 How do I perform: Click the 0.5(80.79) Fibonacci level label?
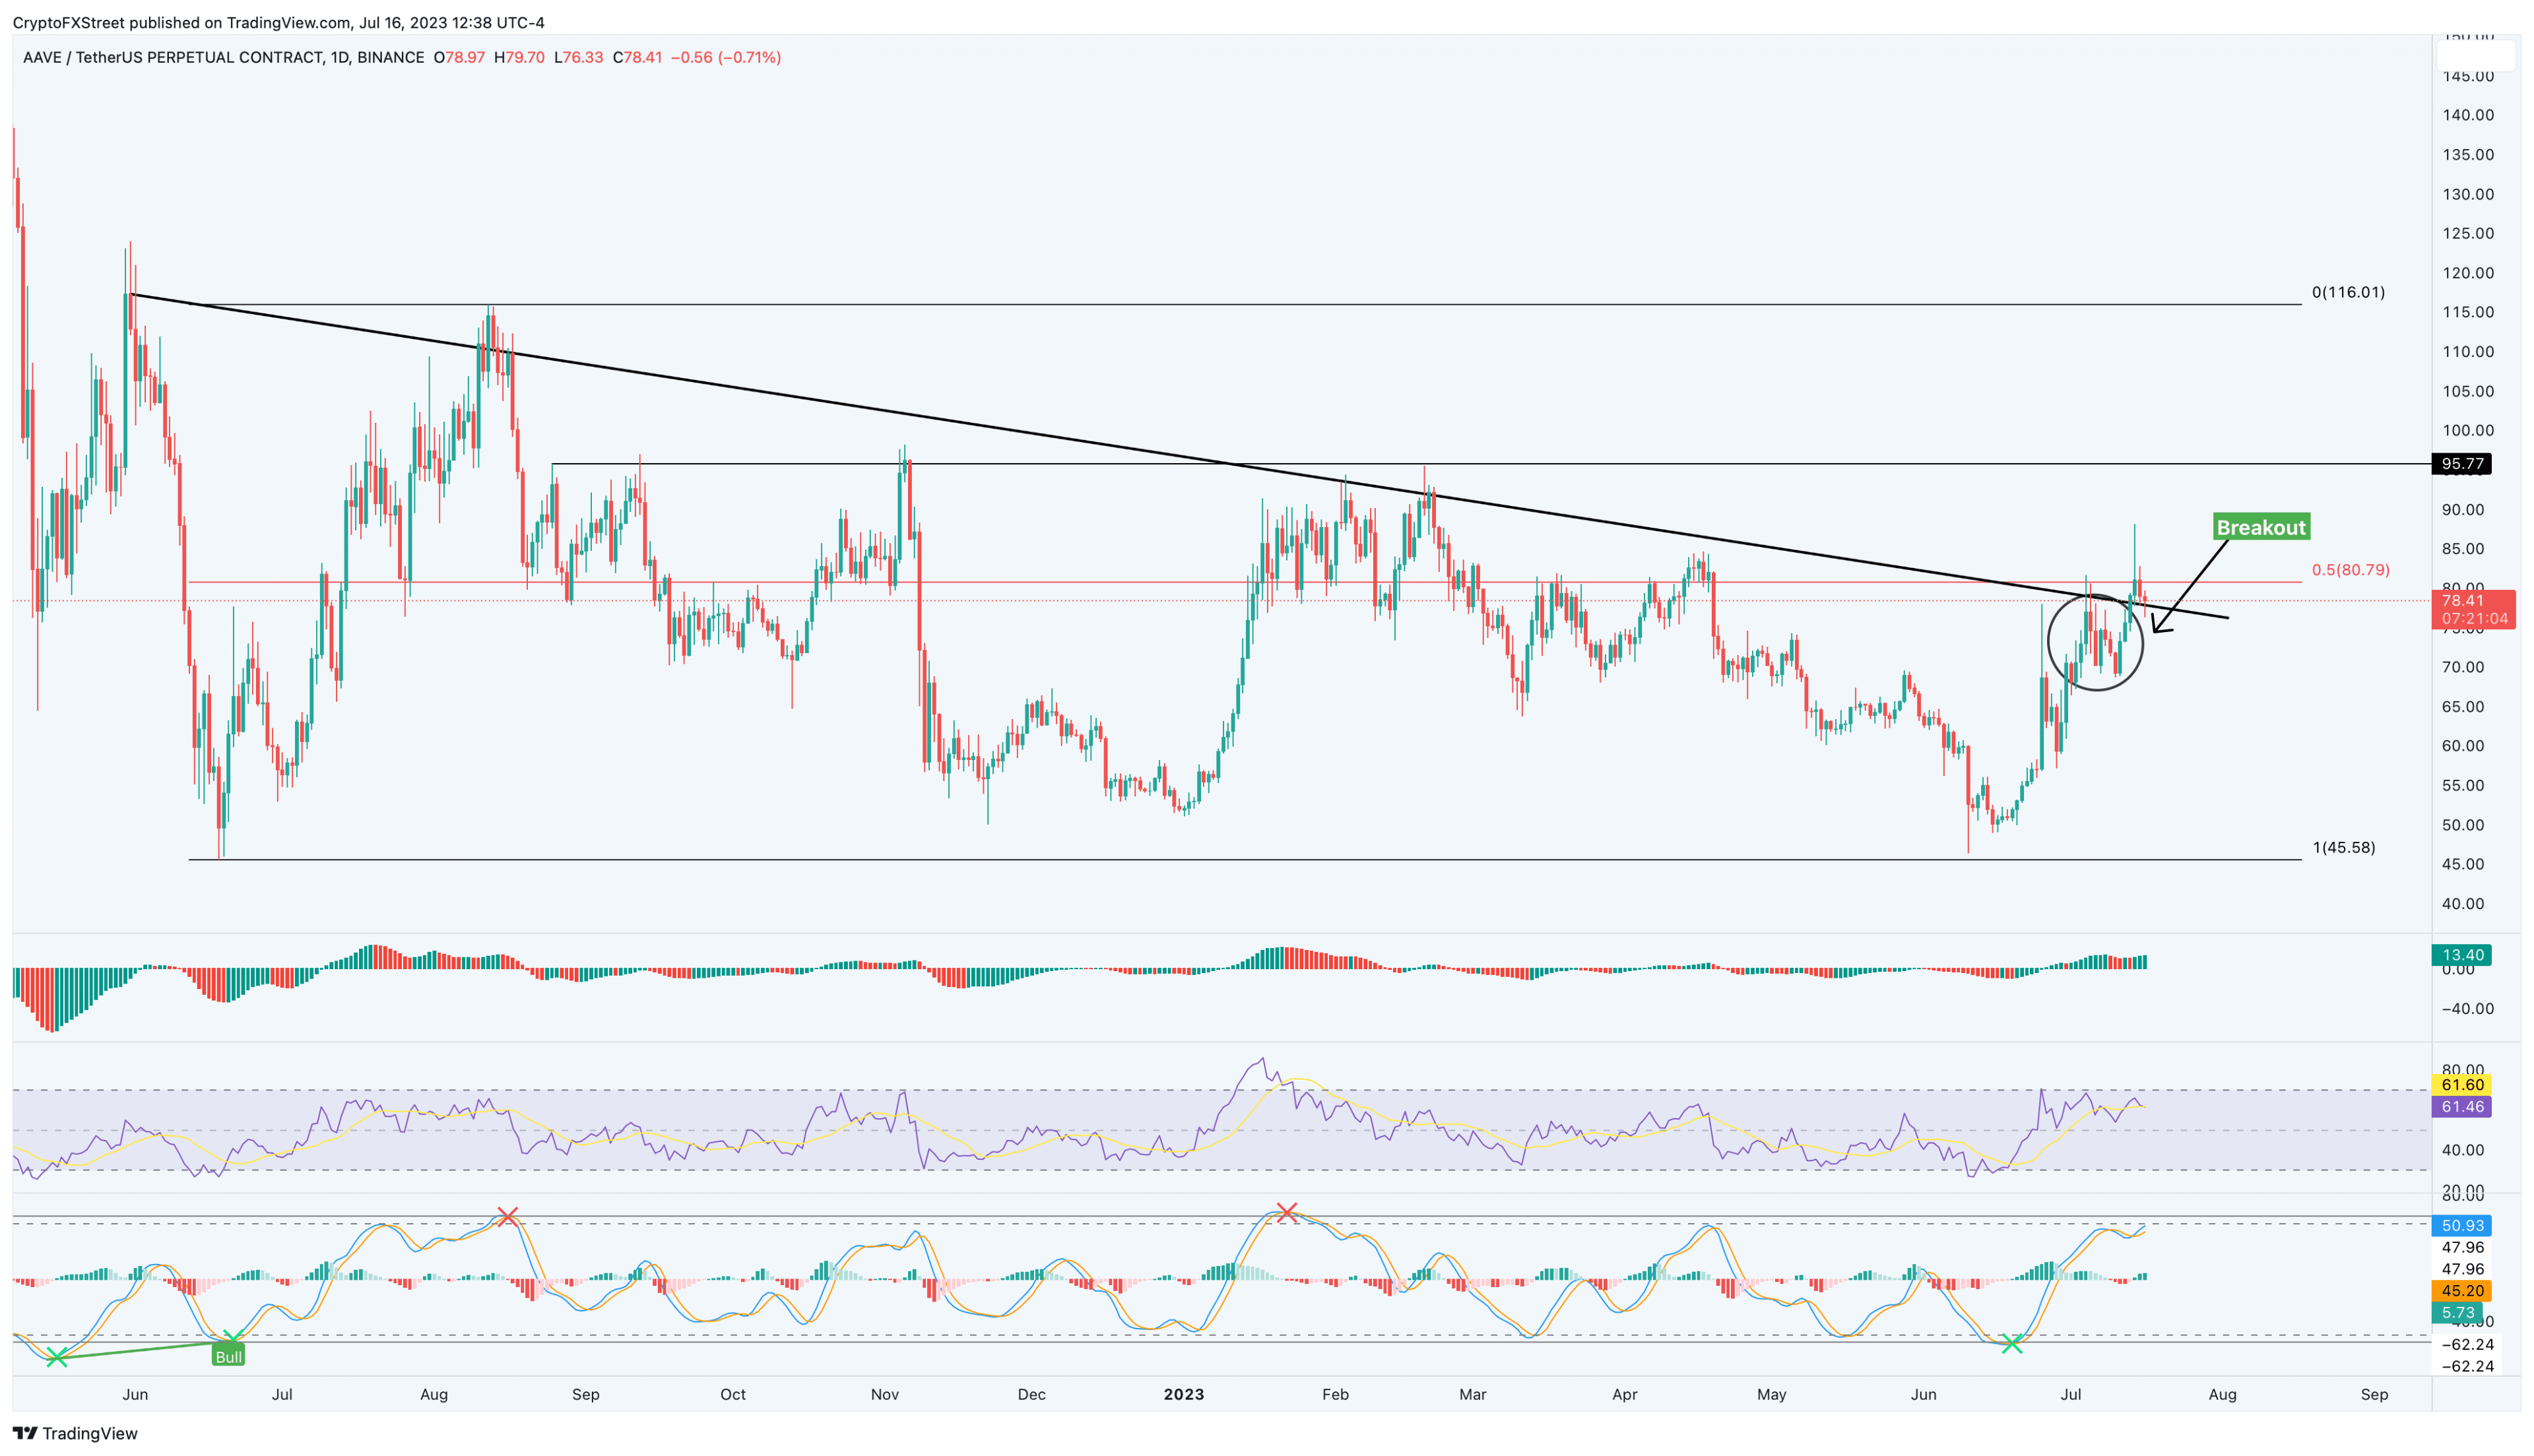tap(2350, 569)
